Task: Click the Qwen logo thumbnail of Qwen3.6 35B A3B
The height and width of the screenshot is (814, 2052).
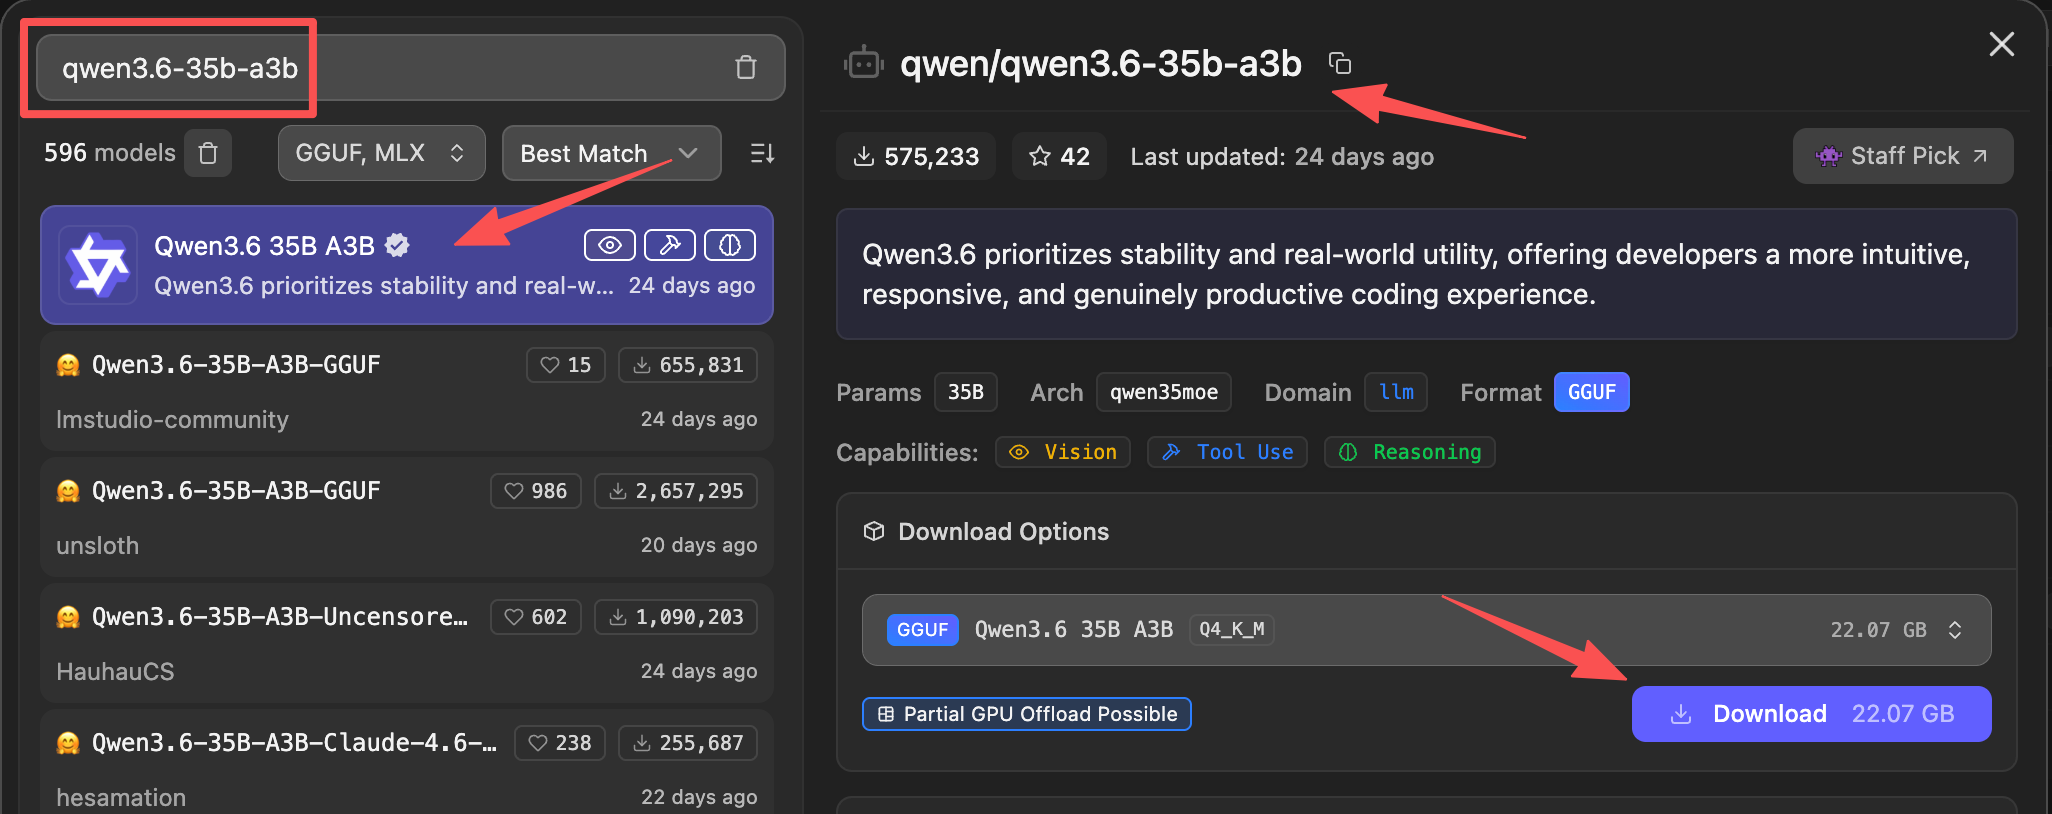Action: 97,265
